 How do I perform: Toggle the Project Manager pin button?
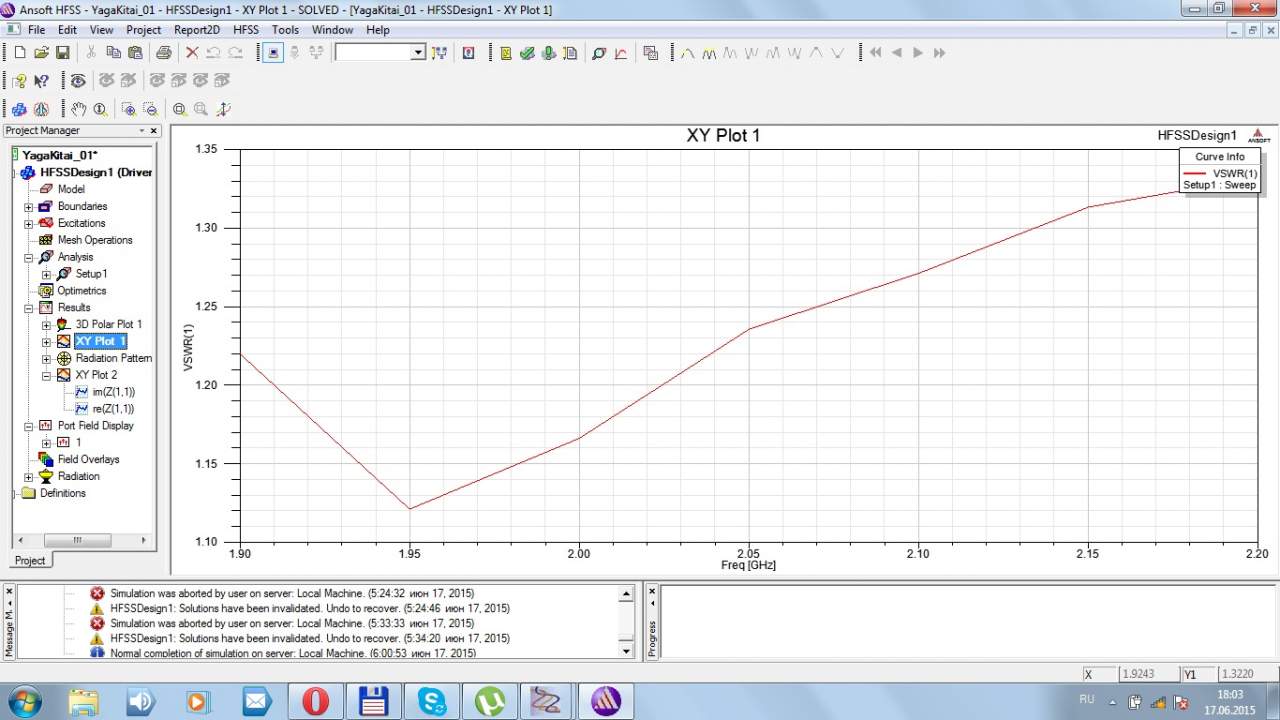click(142, 131)
